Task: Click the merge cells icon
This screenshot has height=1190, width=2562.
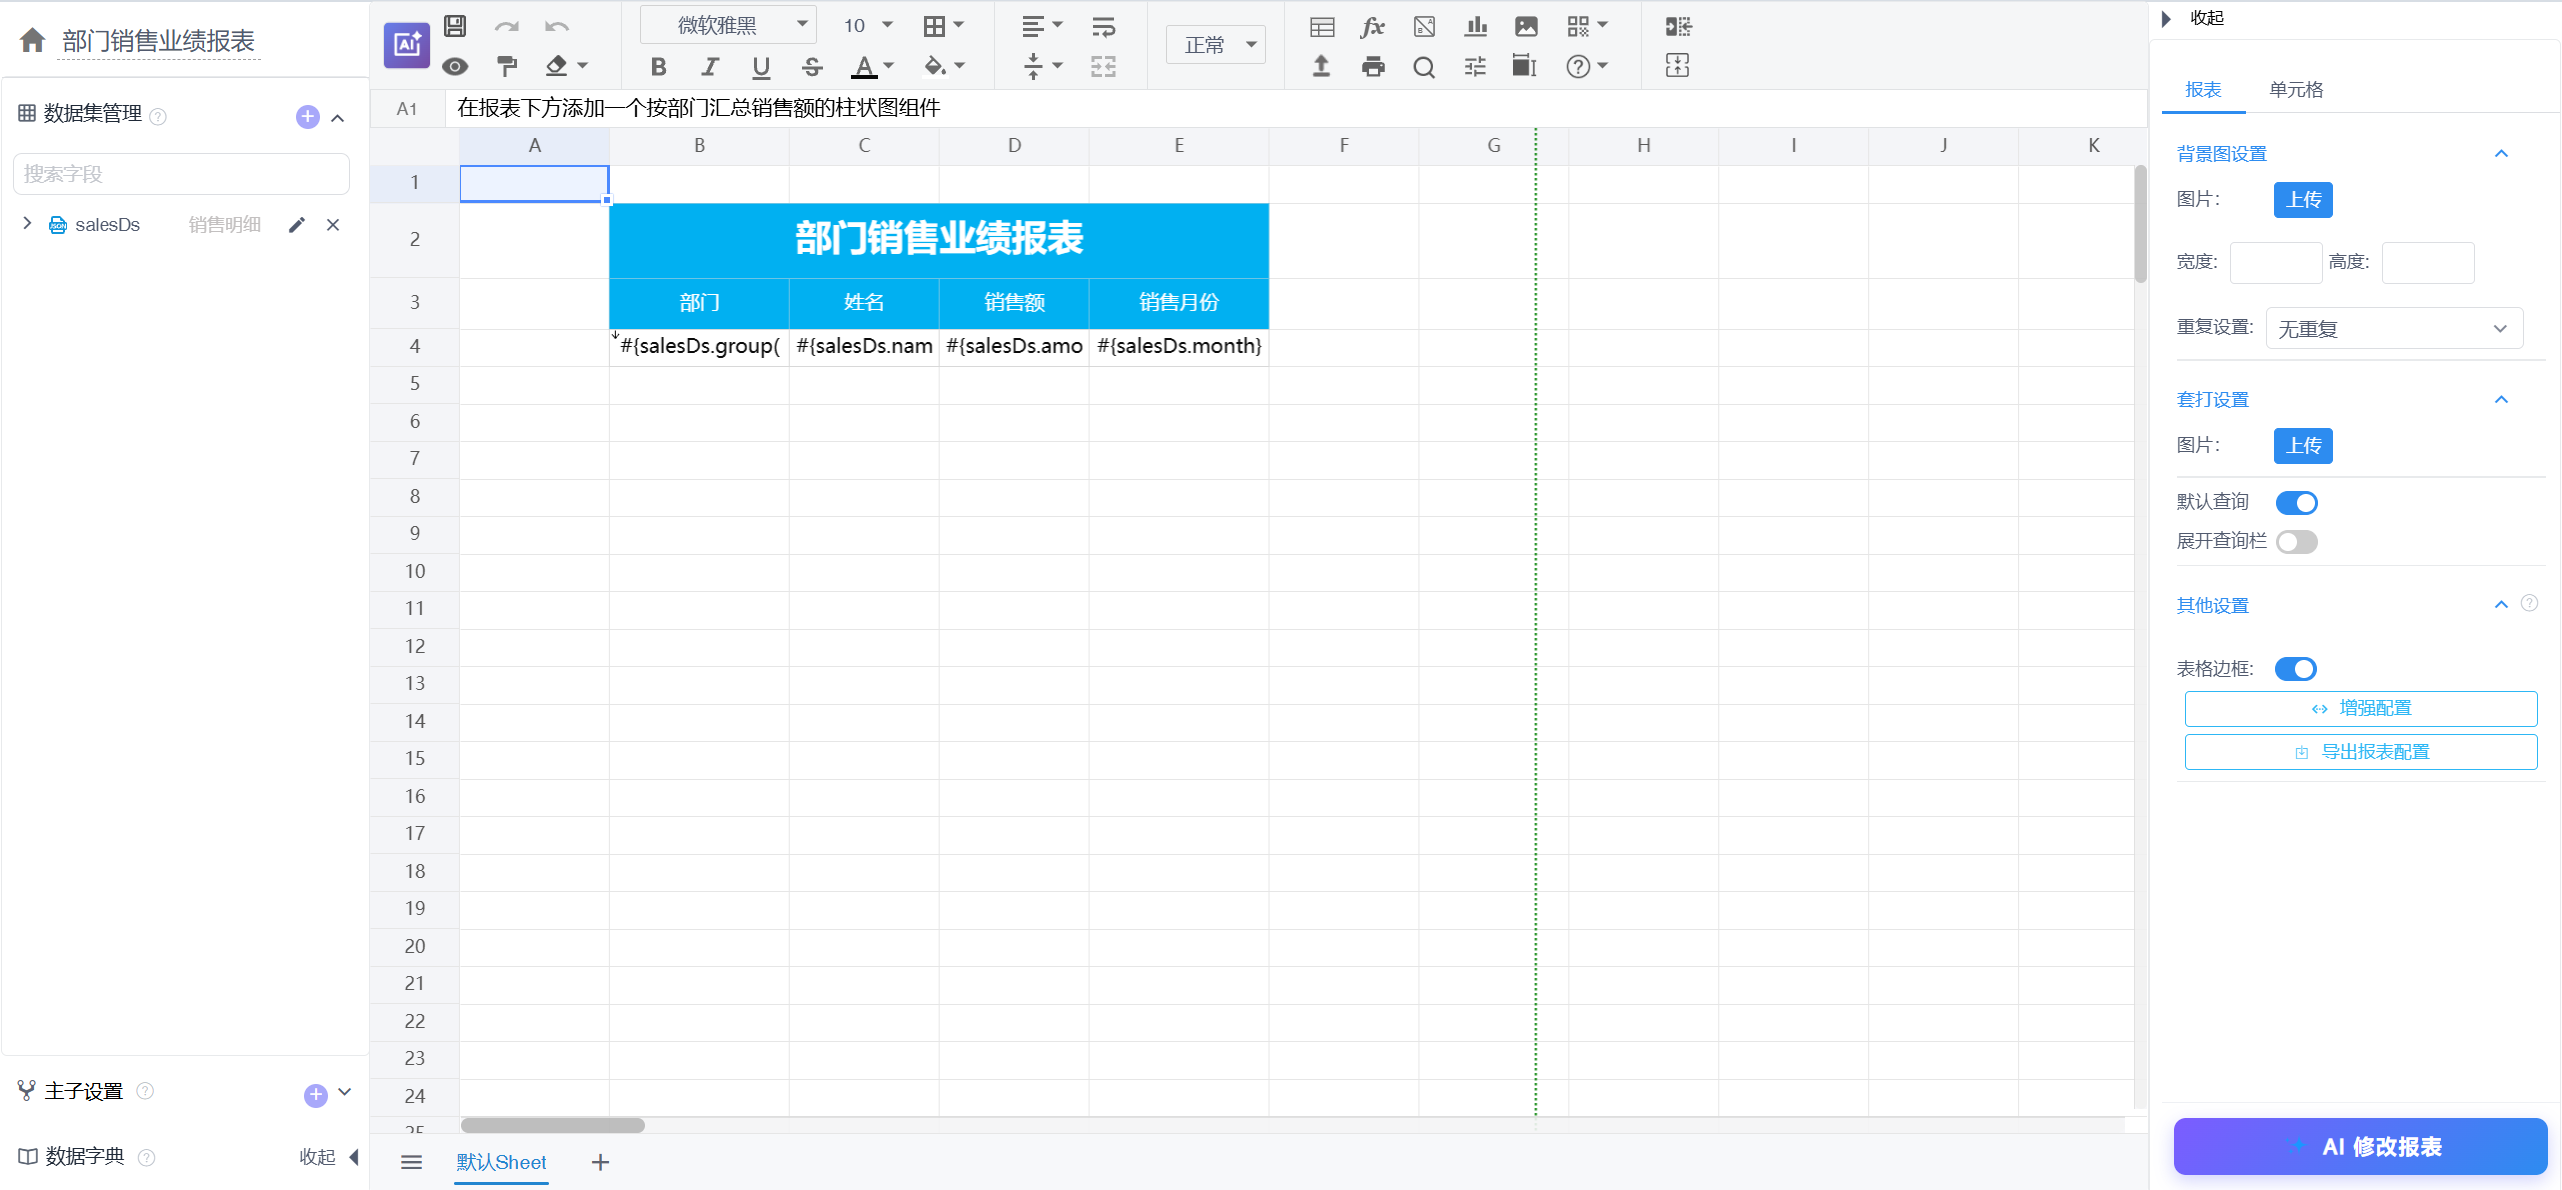Action: tap(1104, 67)
